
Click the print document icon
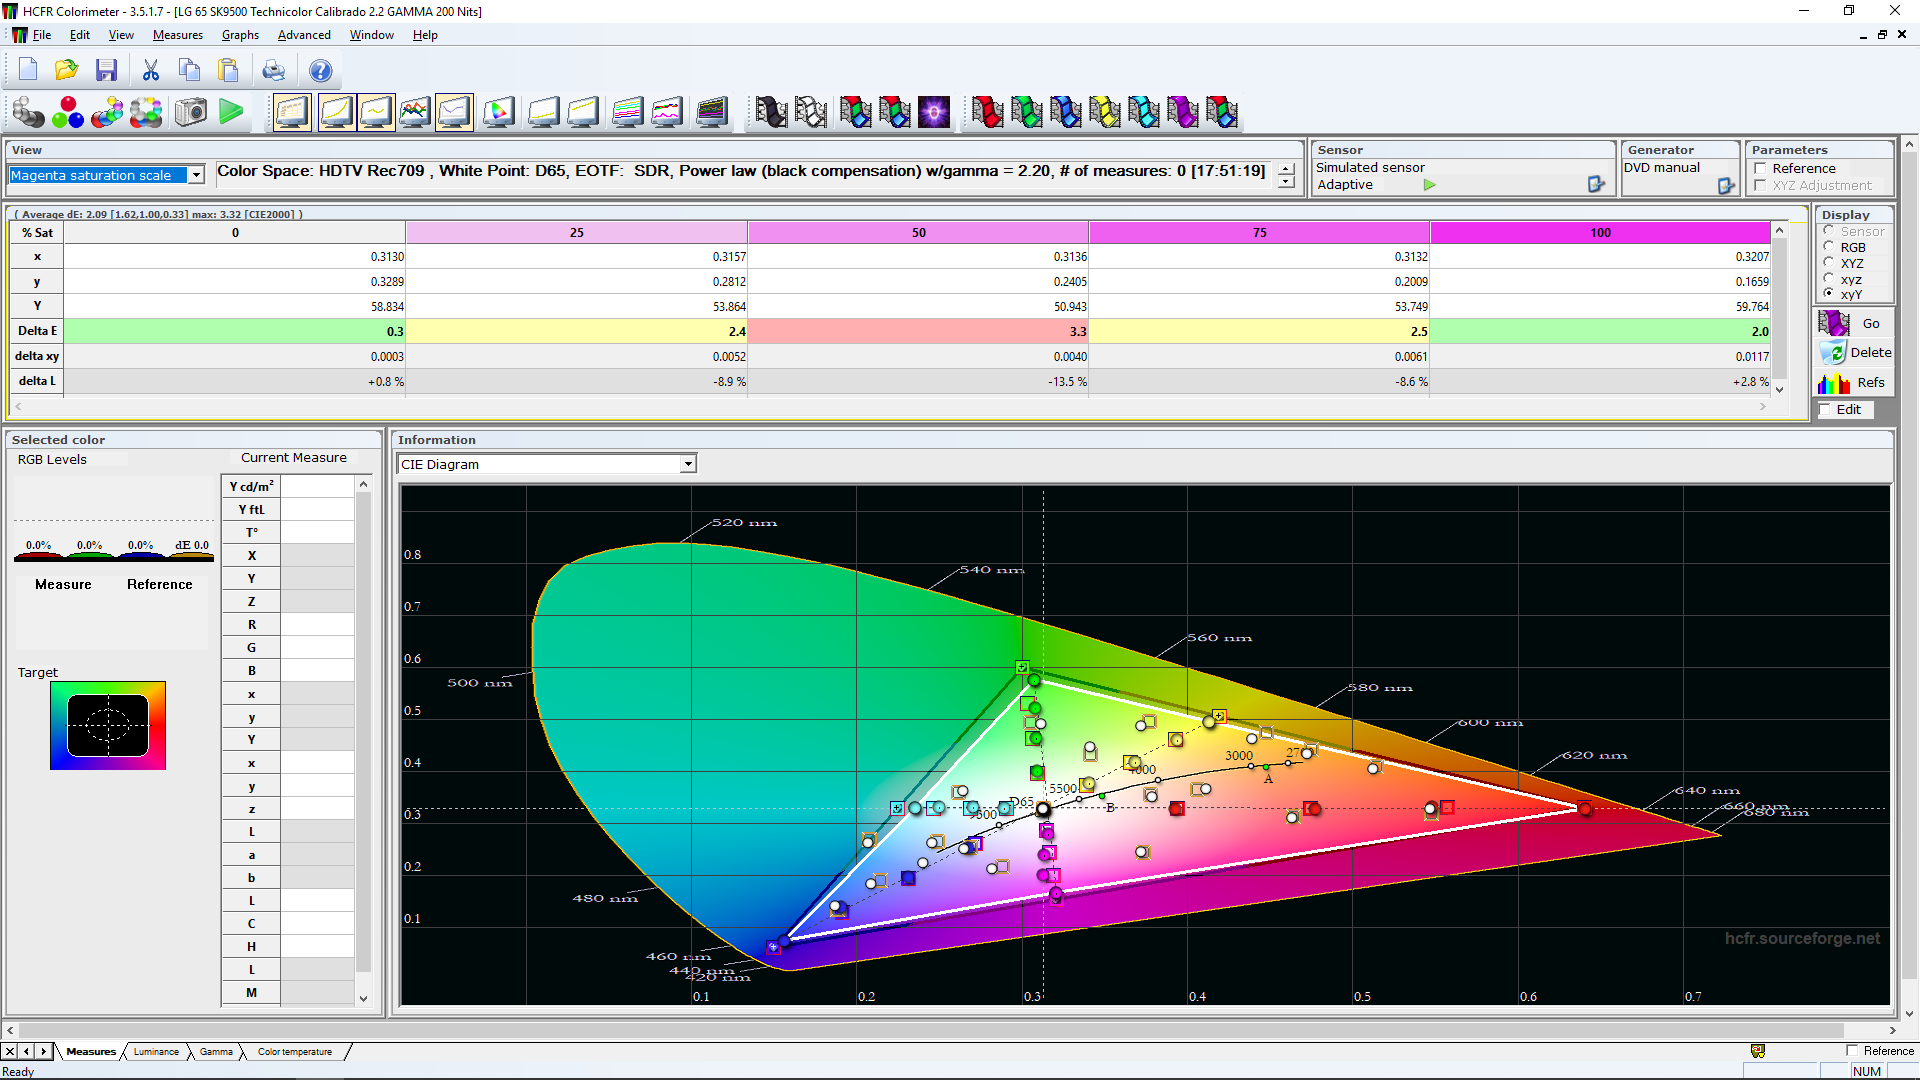273,70
